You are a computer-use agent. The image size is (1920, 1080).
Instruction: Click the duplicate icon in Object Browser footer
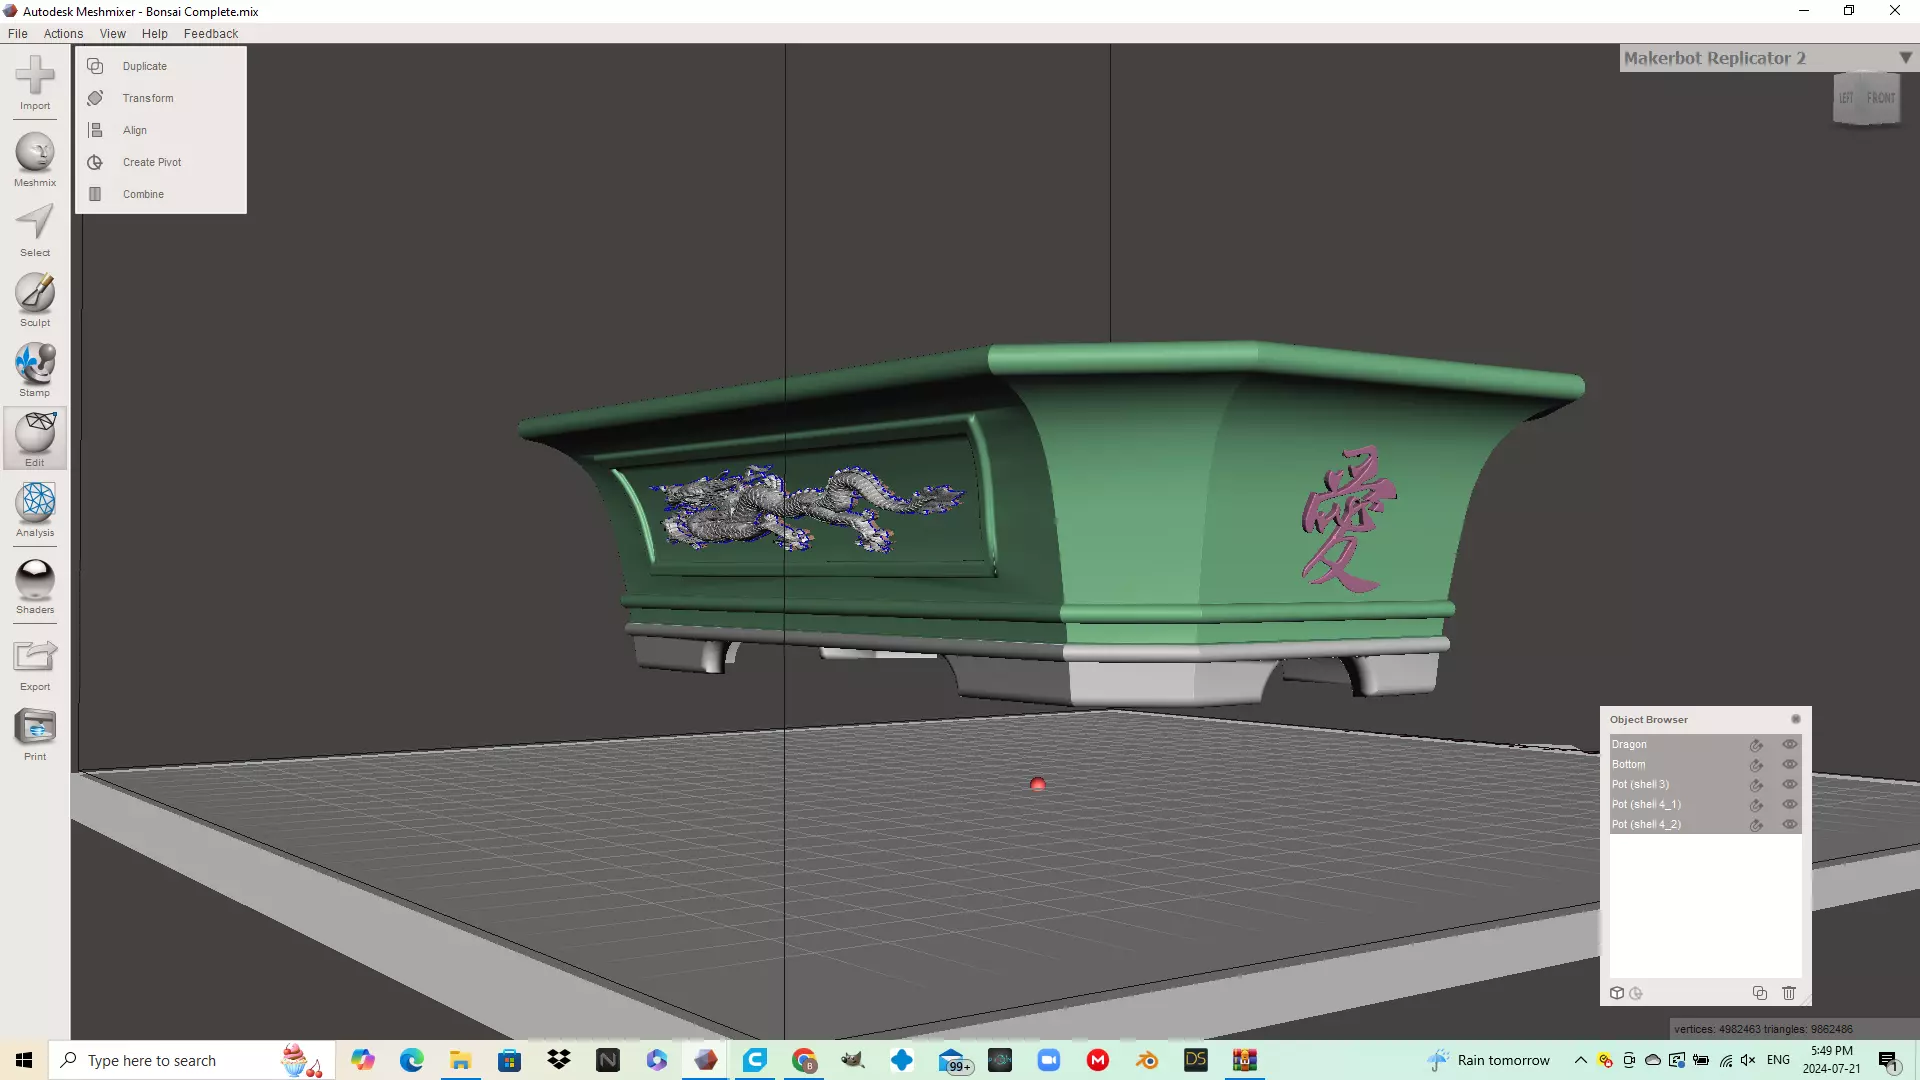coord(1760,993)
